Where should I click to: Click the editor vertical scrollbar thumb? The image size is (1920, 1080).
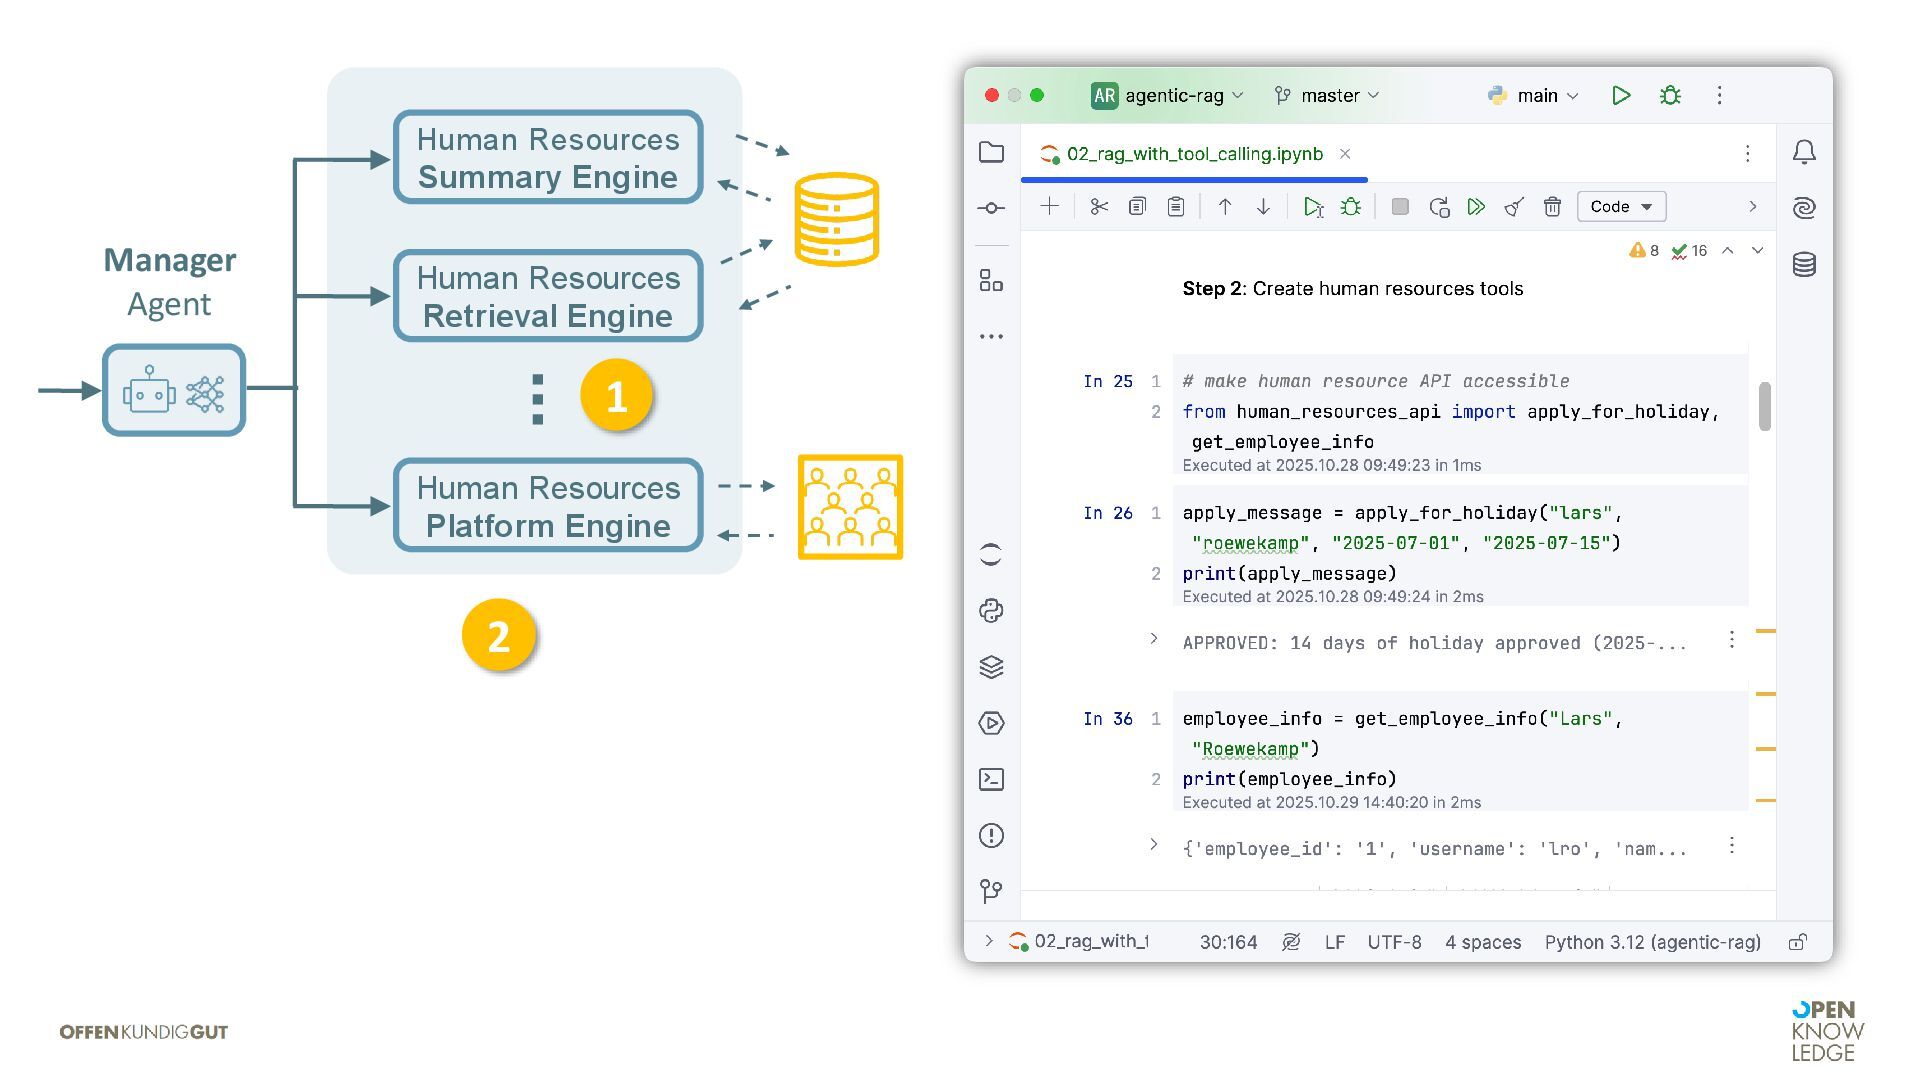[1765, 406]
